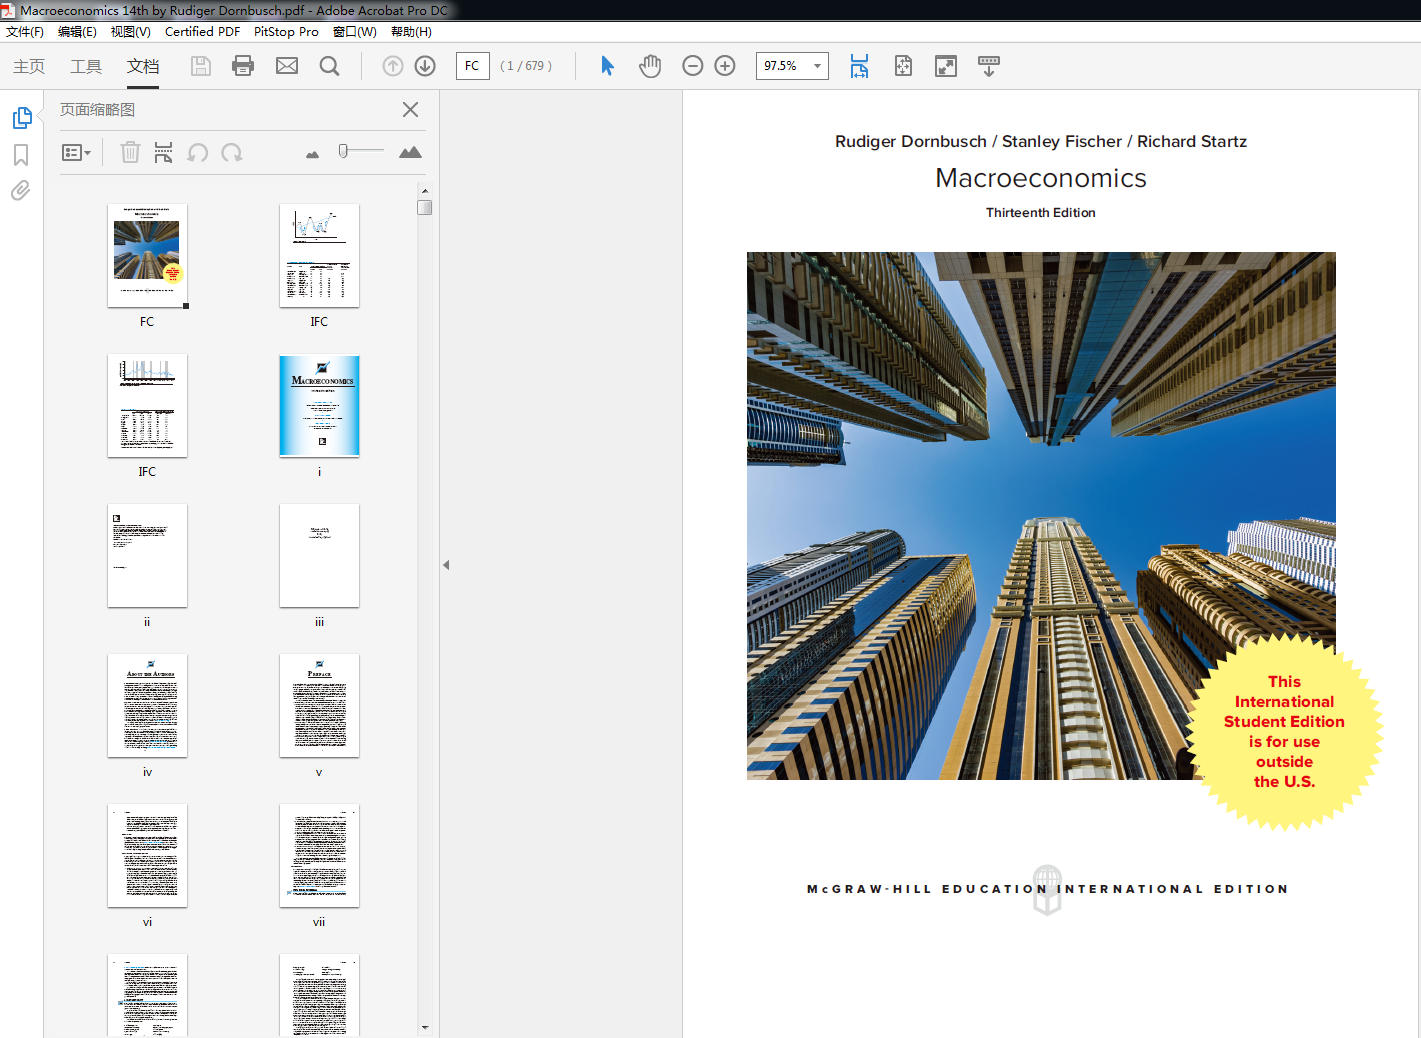Go to previous page up arrow

[393, 66]
